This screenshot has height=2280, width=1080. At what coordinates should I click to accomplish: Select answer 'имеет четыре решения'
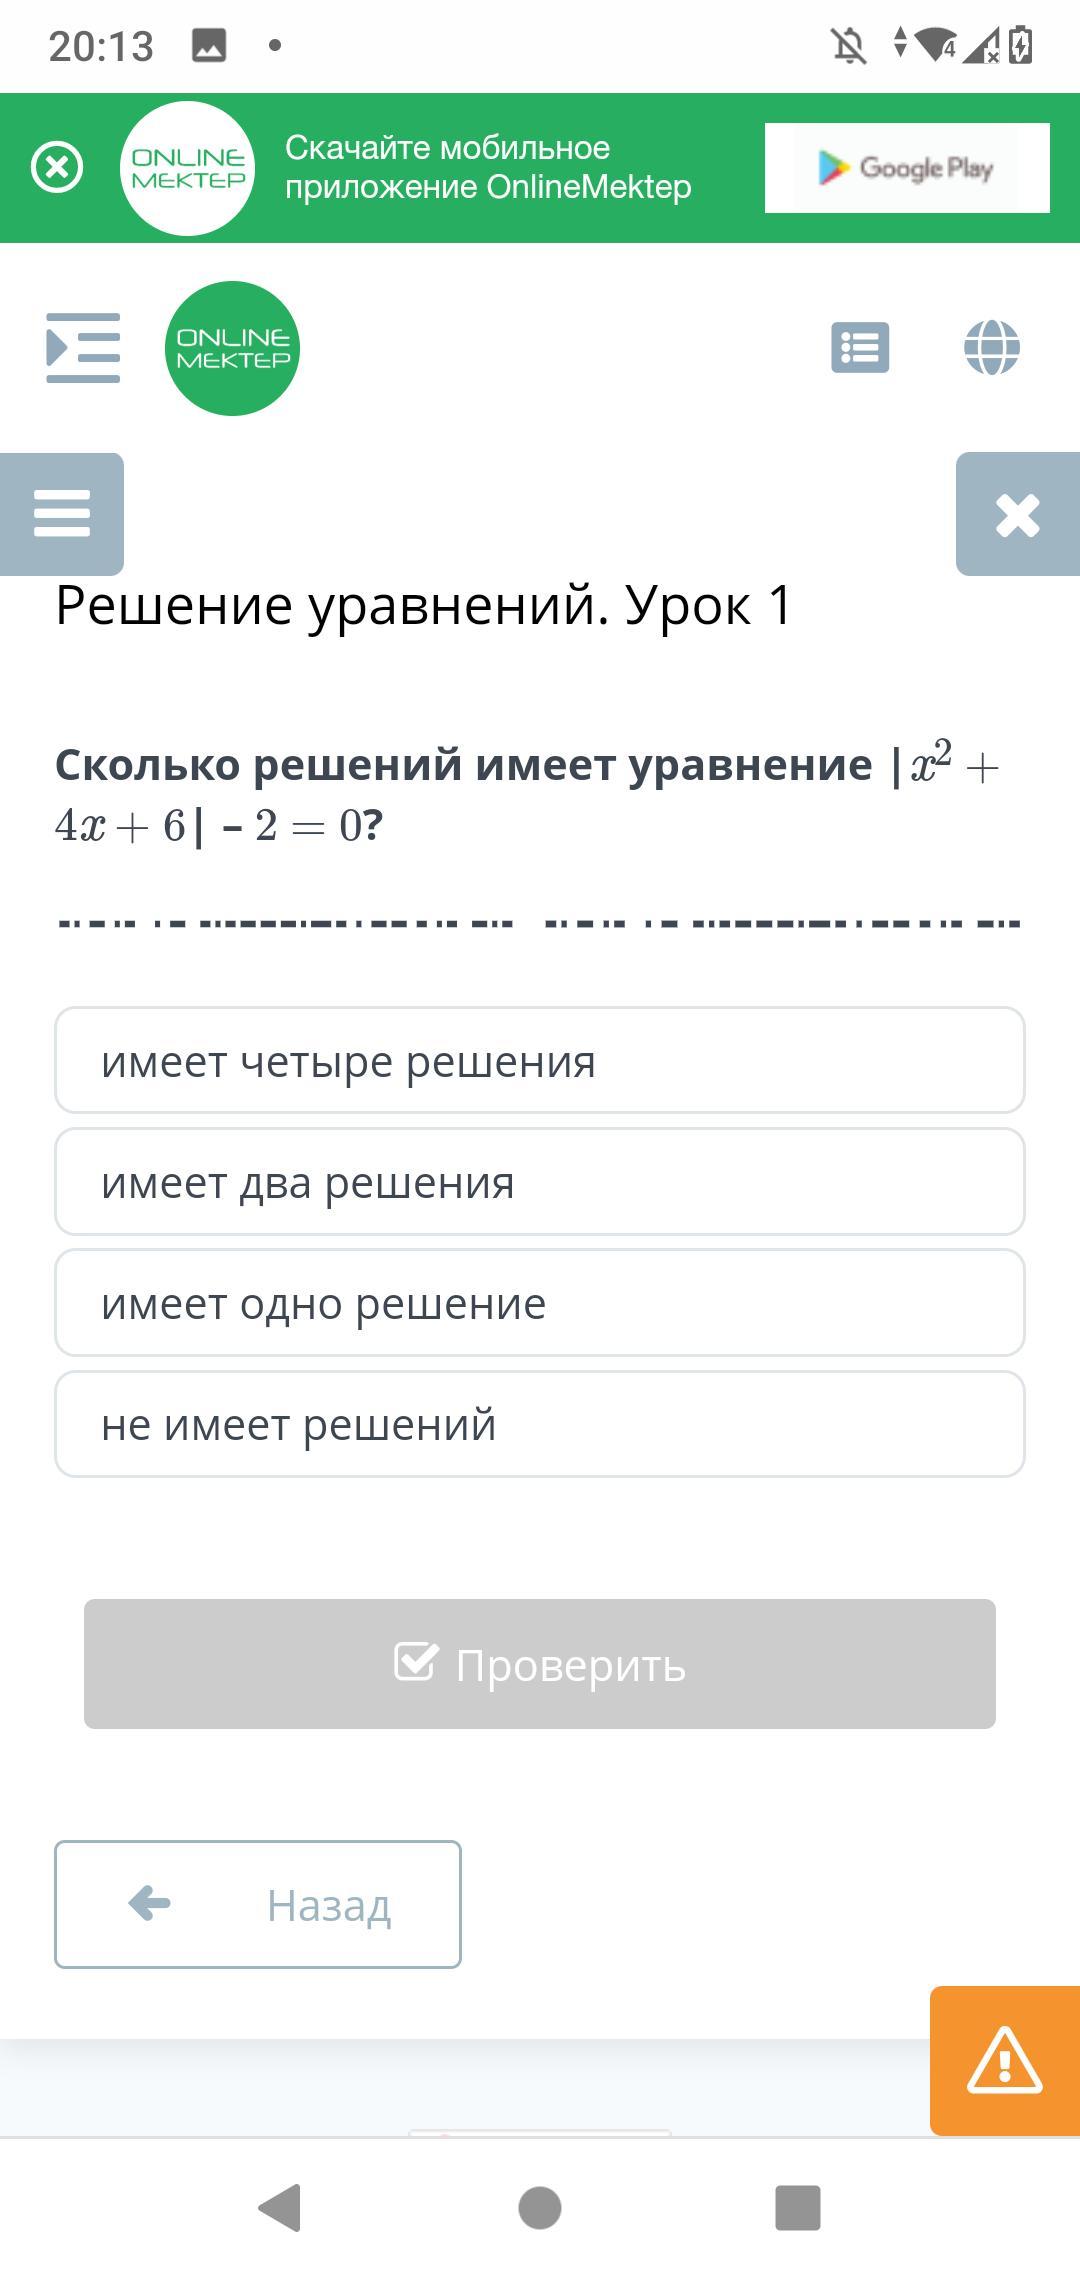pyautogui.click(x=540, y=1061)
